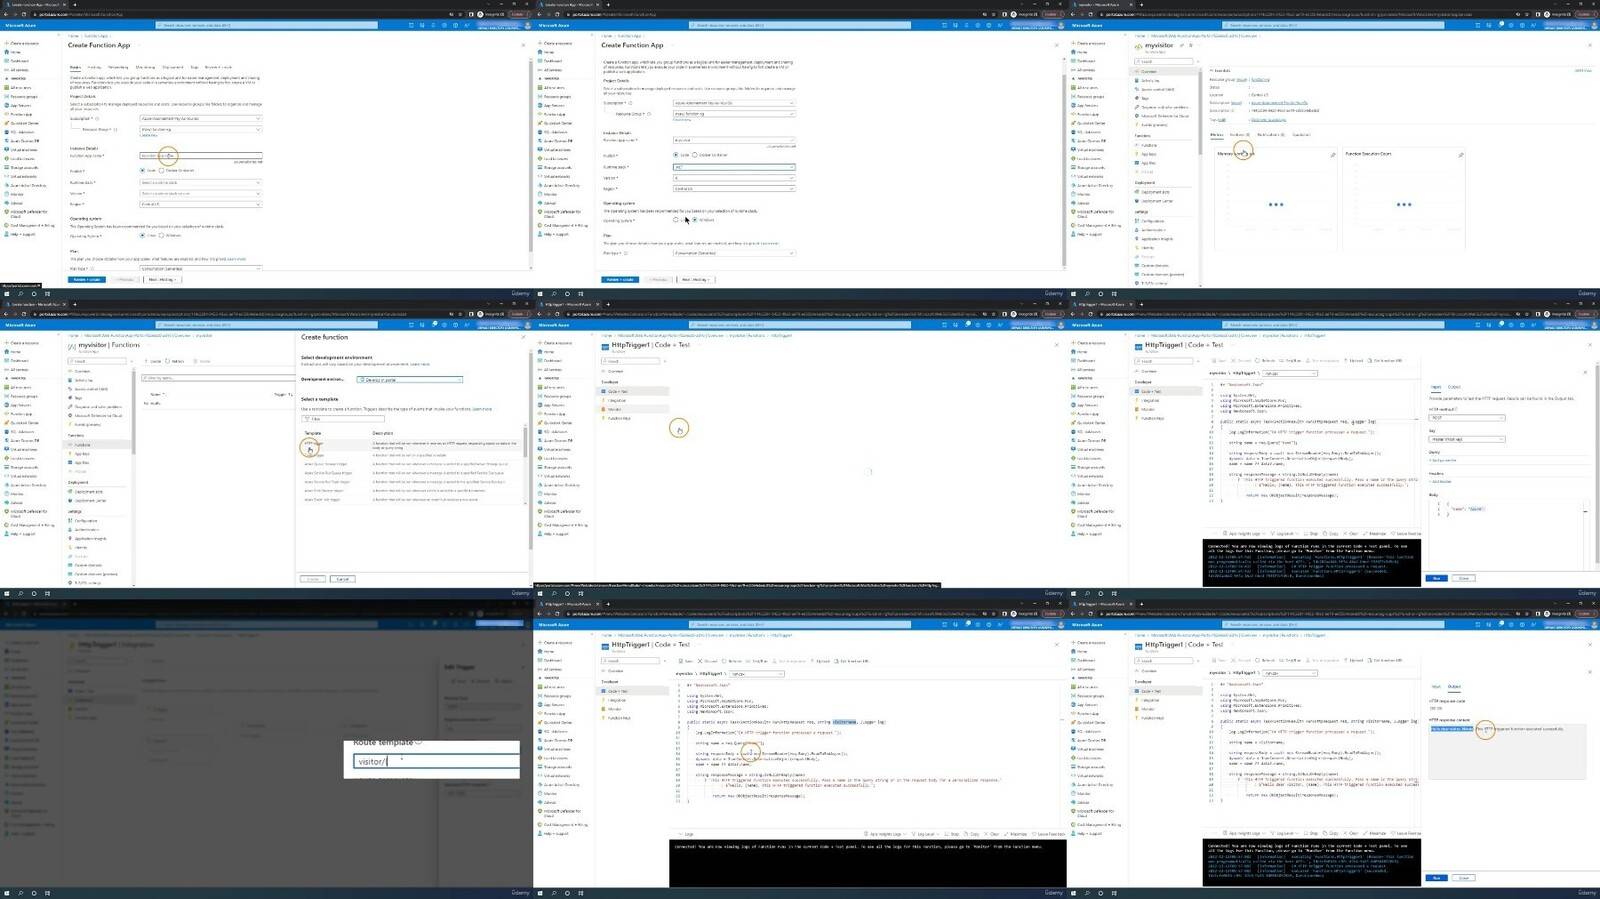The width and height of the screenshot is (1600, 899).
Task: Open Key dropdown in the test Input panel
Action: click(x=1466, y=439)
